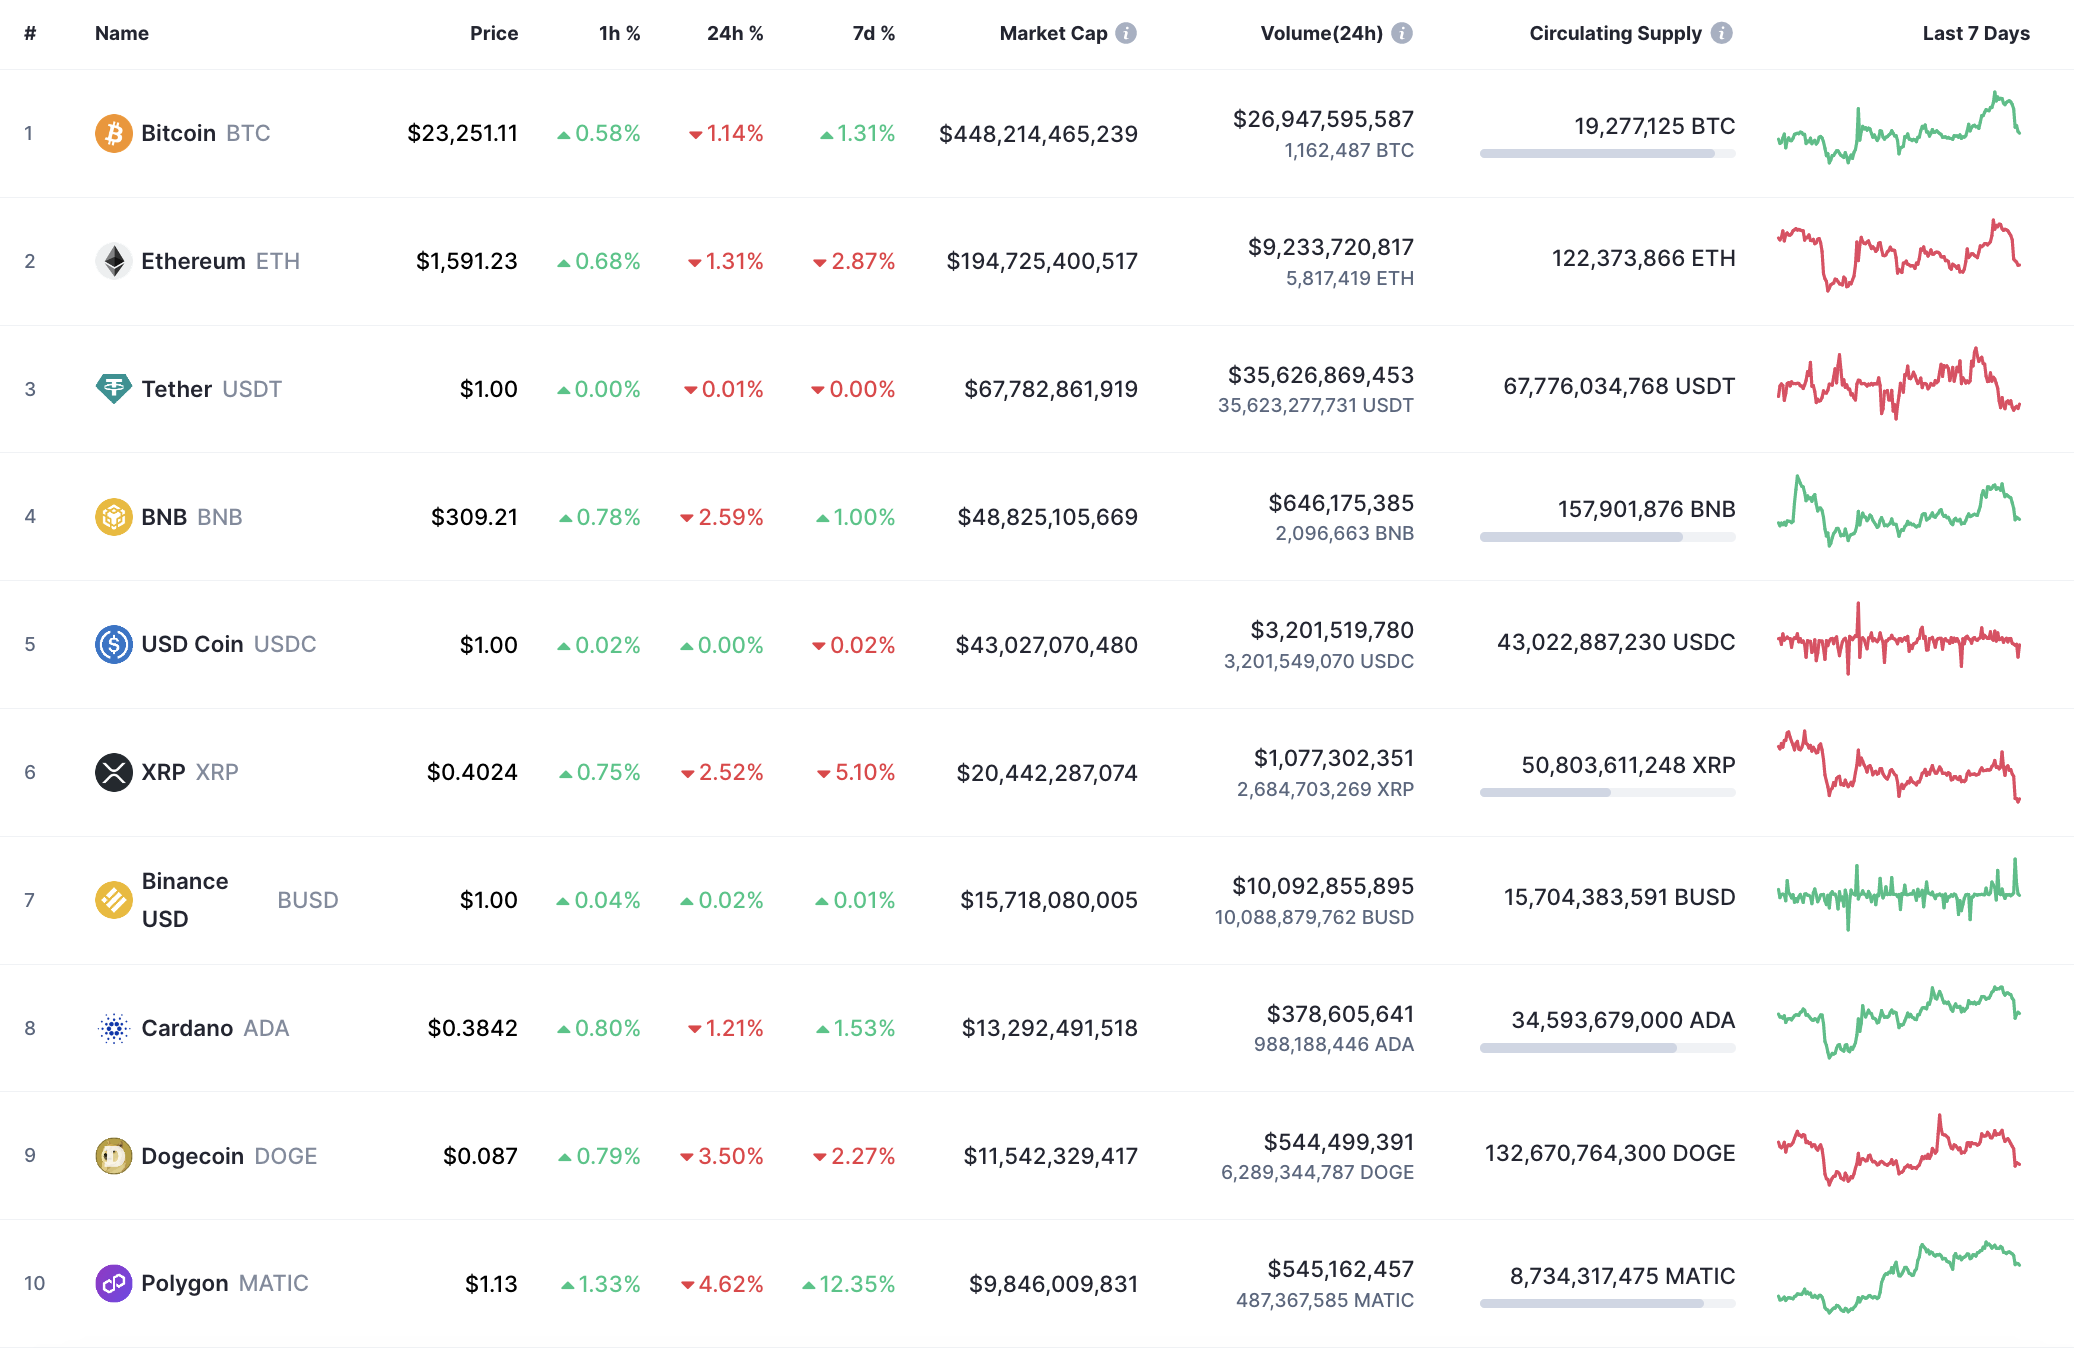The height and width of the screenshot is (1348, 2074).
Task: Click the BNB logo icon
Action: (113, 516)
